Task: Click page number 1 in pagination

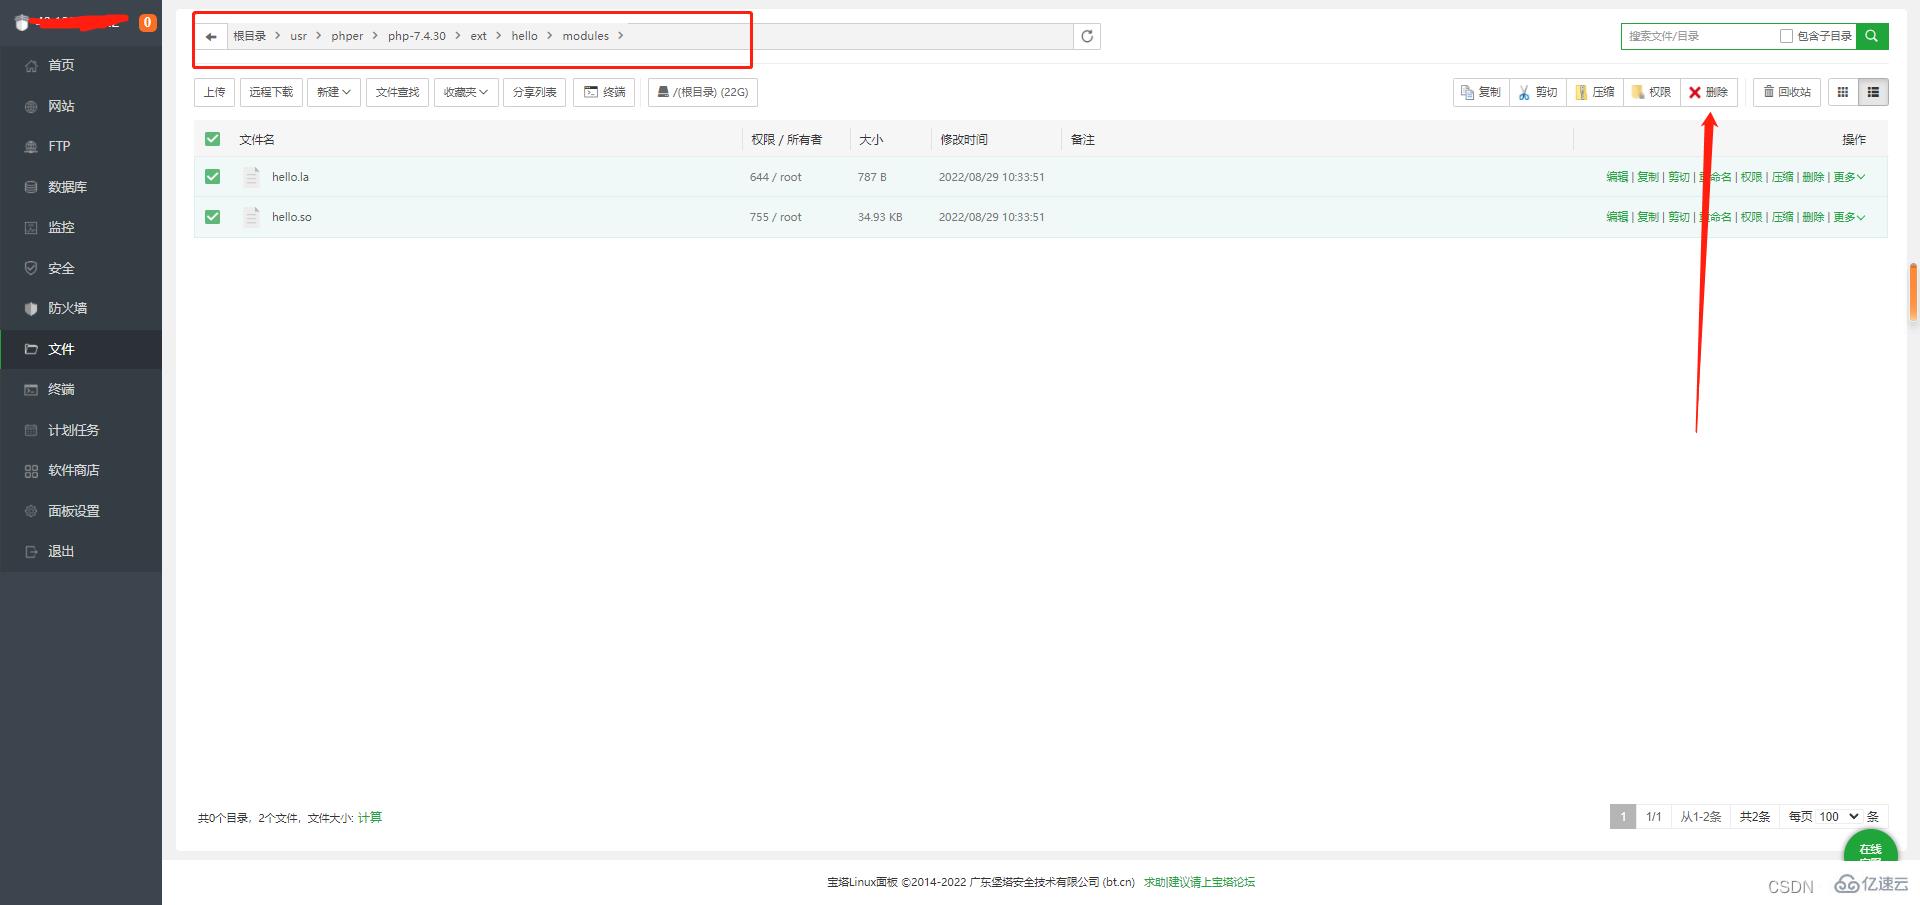Action: tap(1623, 817)
